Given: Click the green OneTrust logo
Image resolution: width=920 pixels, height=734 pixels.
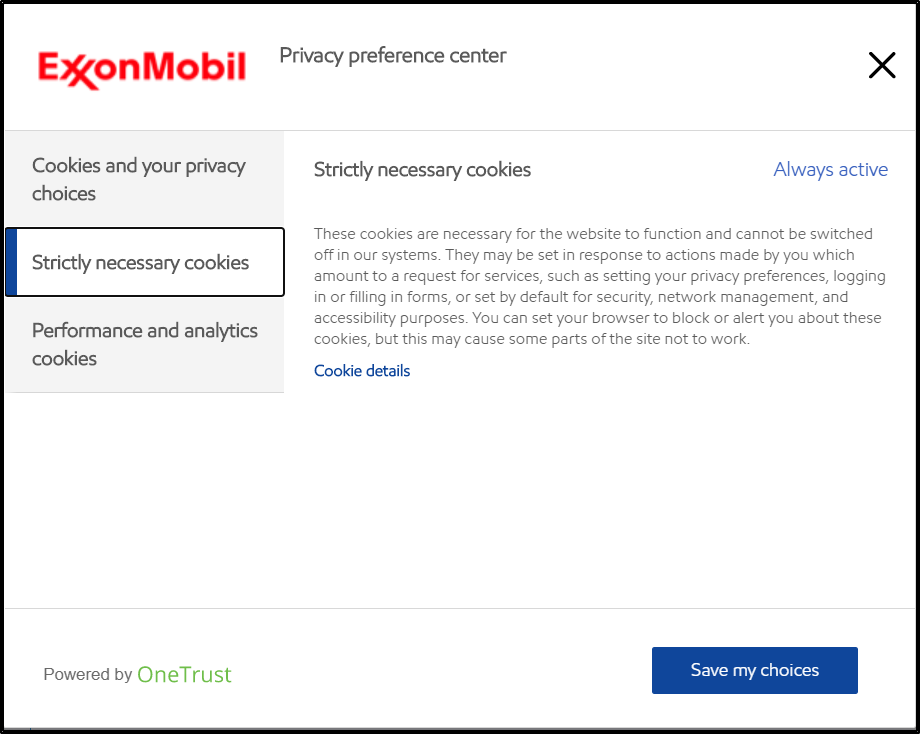Looking at the screenshot, I should (184, 675).
